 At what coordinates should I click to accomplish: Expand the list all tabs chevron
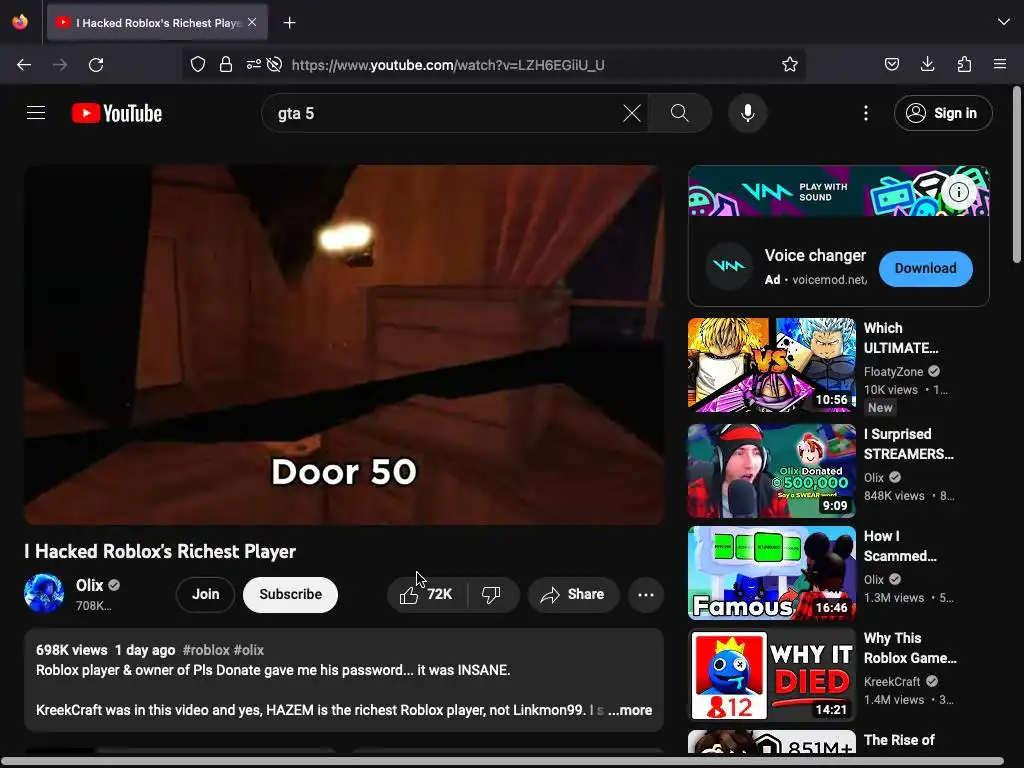(1003, 22)
